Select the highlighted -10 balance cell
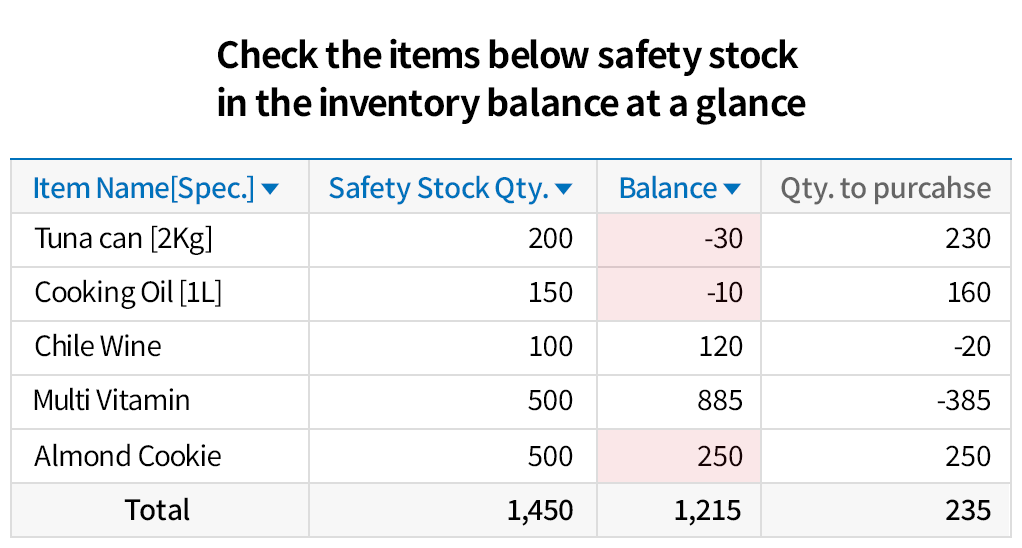 [679, 293]
